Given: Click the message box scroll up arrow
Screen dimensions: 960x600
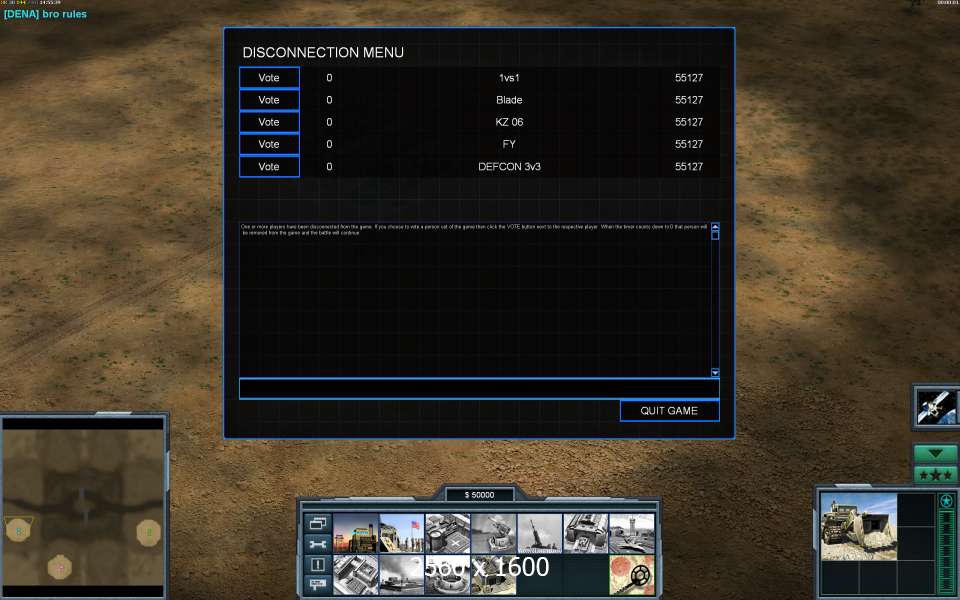Looking at the screenshot, I should [x=715, y=227].
